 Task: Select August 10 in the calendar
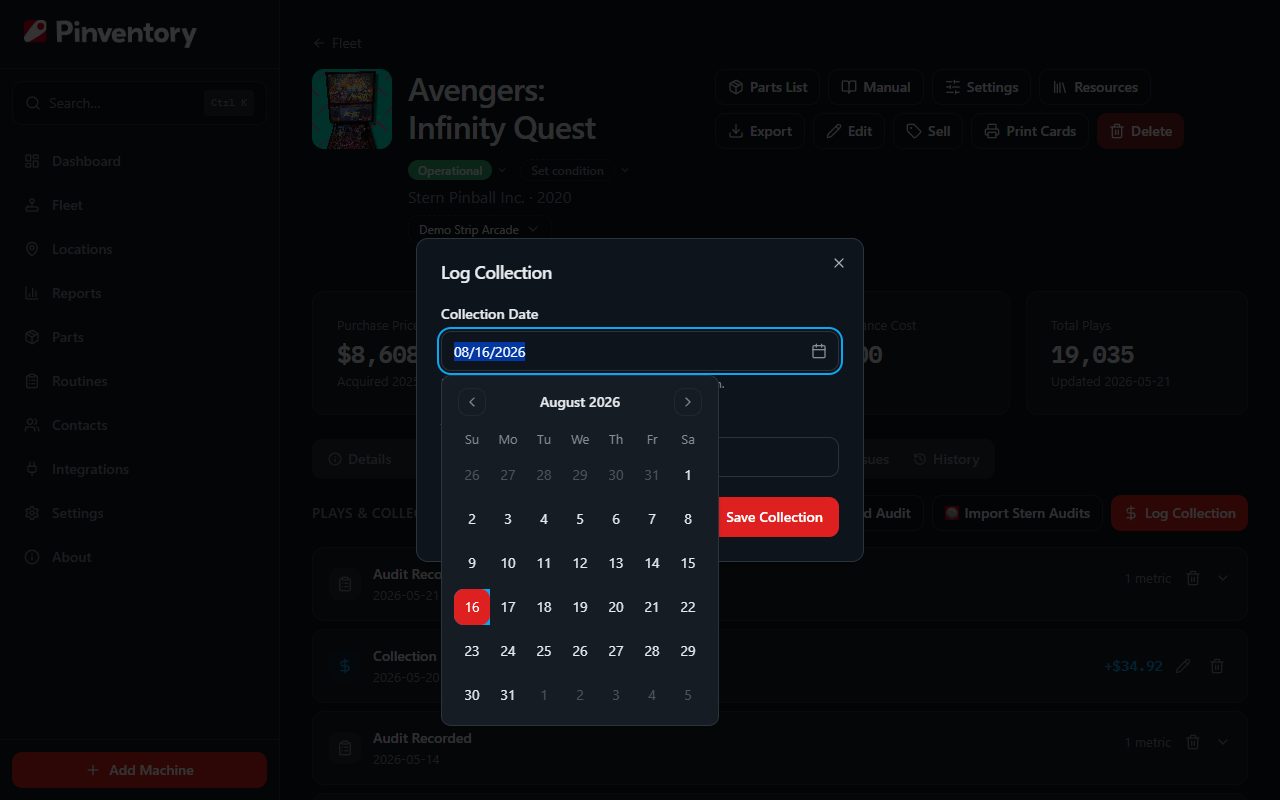coord(508,563)
